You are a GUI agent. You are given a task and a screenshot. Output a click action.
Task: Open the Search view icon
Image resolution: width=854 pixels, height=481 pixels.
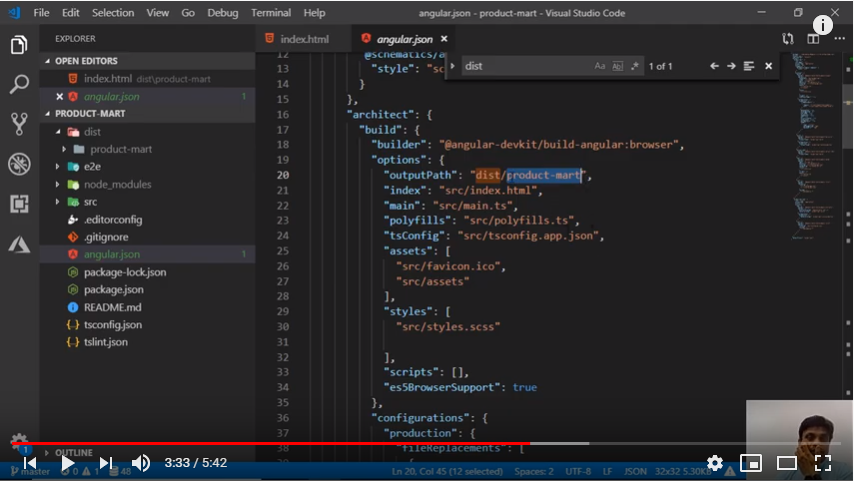(x=18, y=84)
